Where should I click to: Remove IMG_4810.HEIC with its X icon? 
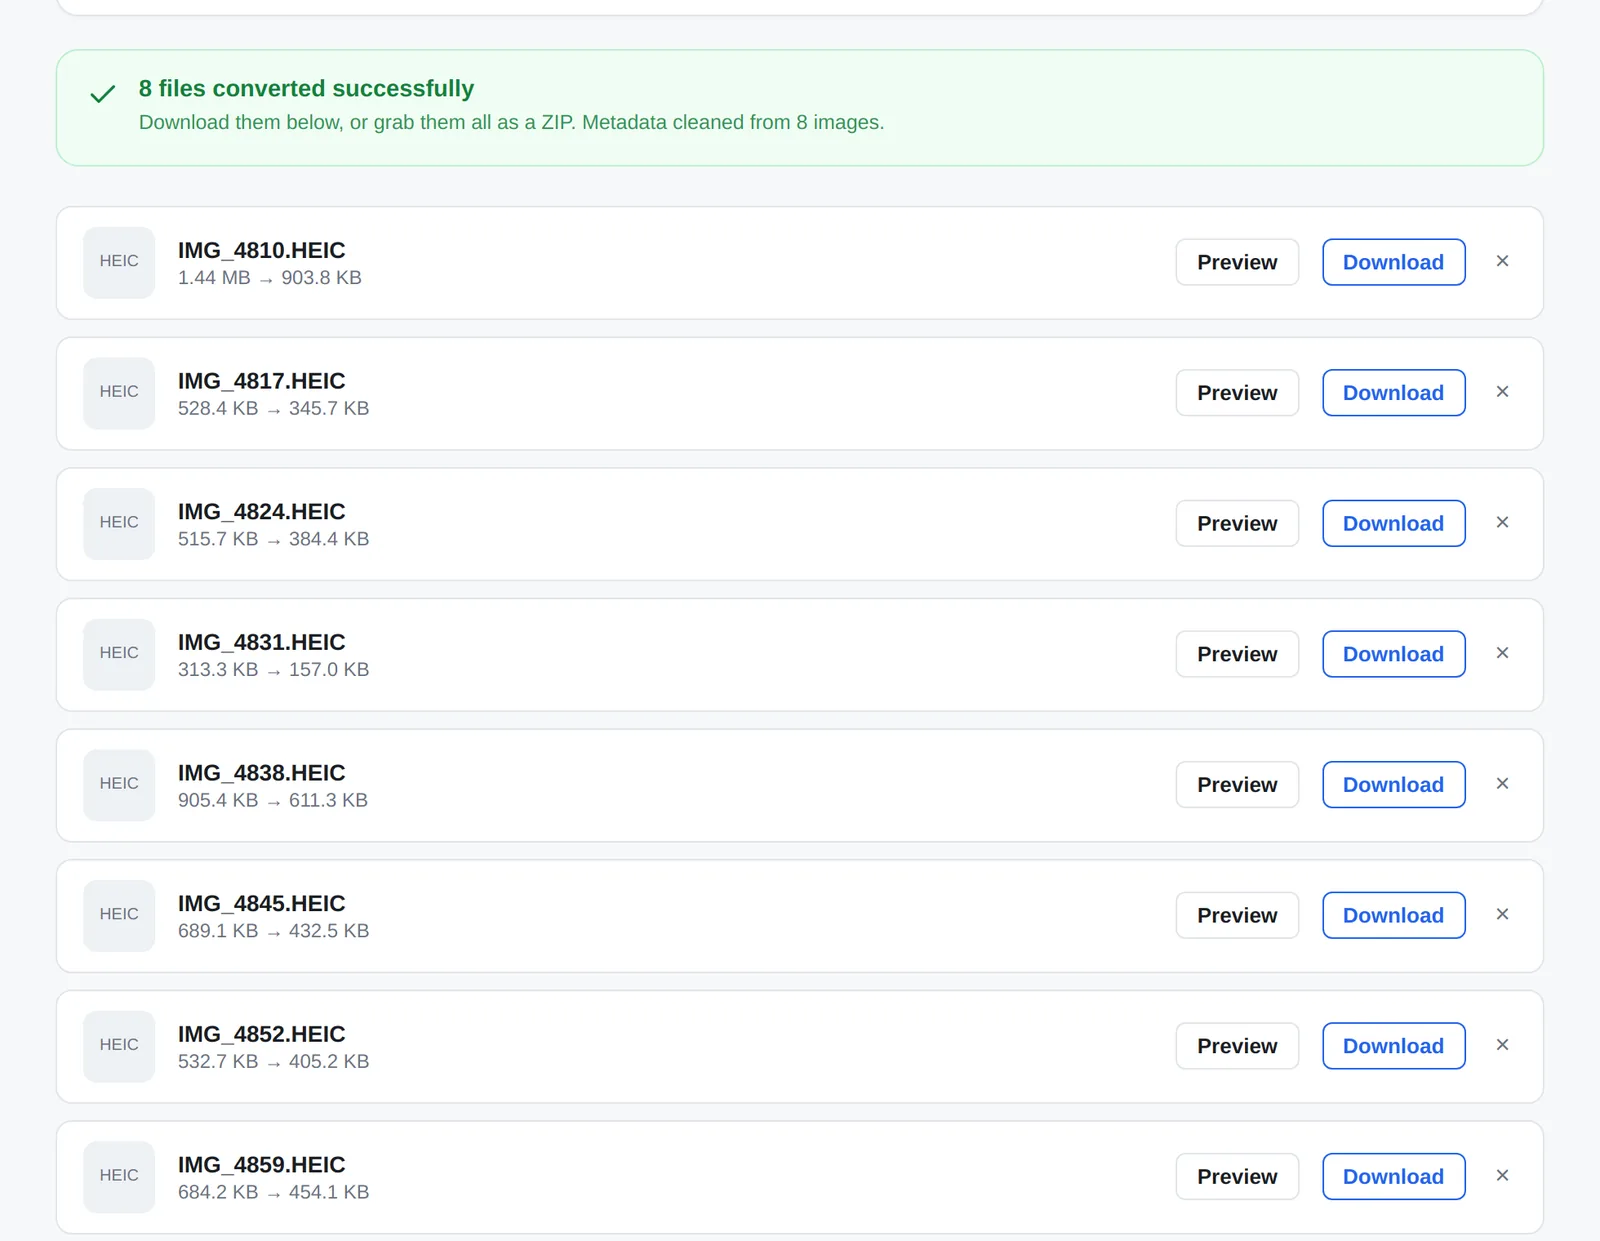1502,261
